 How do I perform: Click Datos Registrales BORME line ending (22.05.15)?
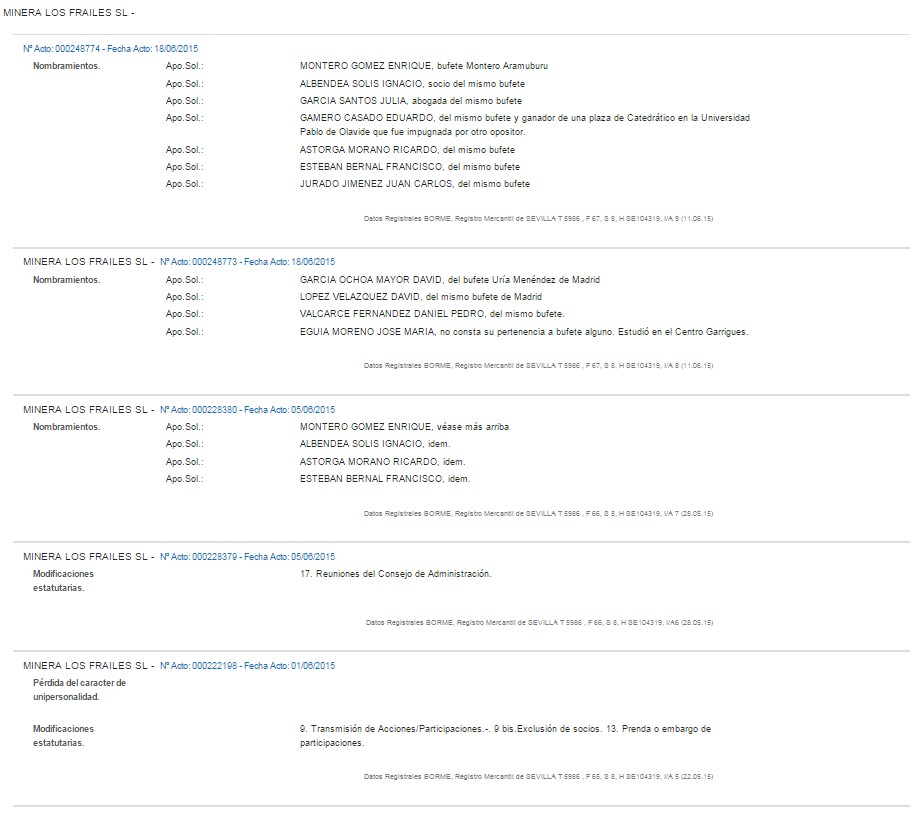(538, 776)
